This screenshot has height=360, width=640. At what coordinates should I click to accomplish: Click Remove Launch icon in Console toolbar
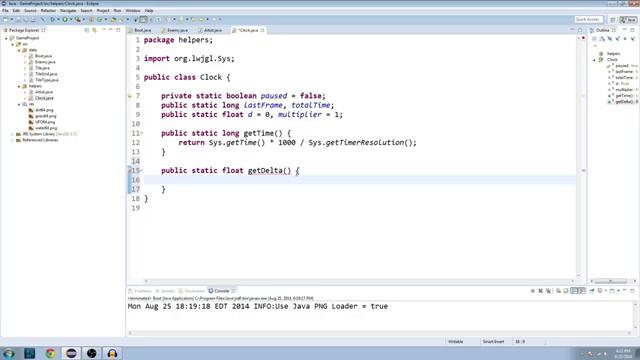(540, 291)
